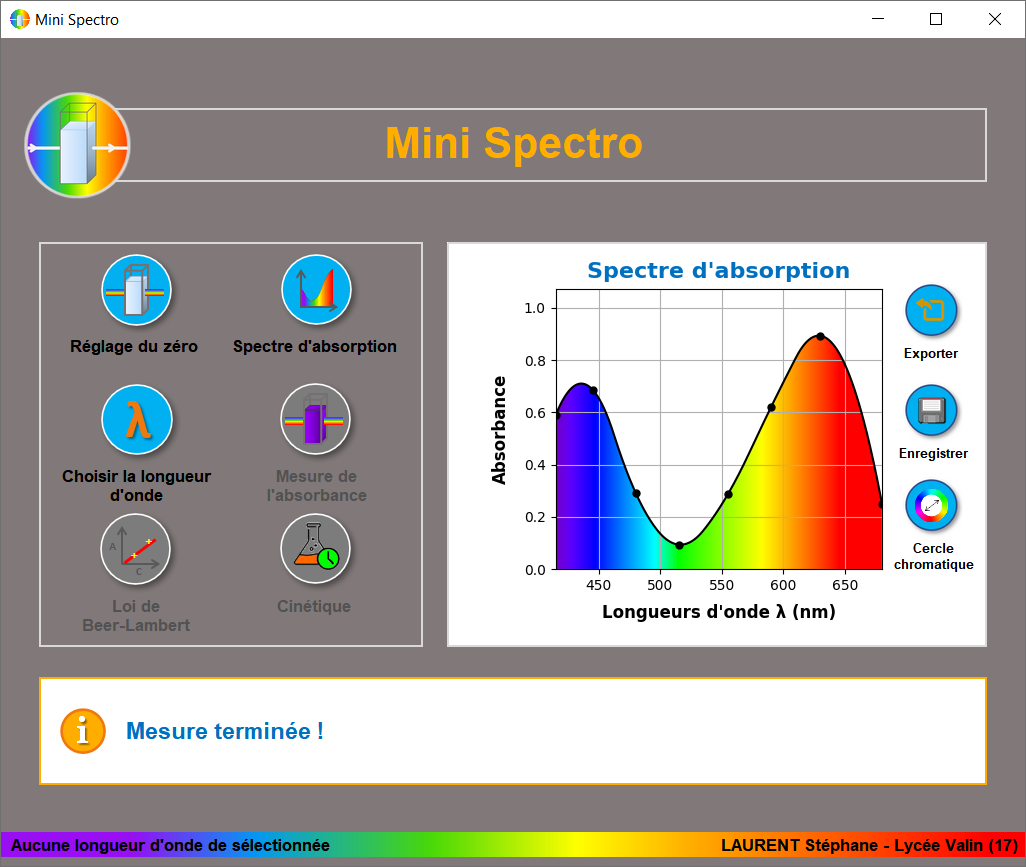Click the data point at 630 nm peak
The width and height of the screenshot is (1026, 867).
(820, 336)
